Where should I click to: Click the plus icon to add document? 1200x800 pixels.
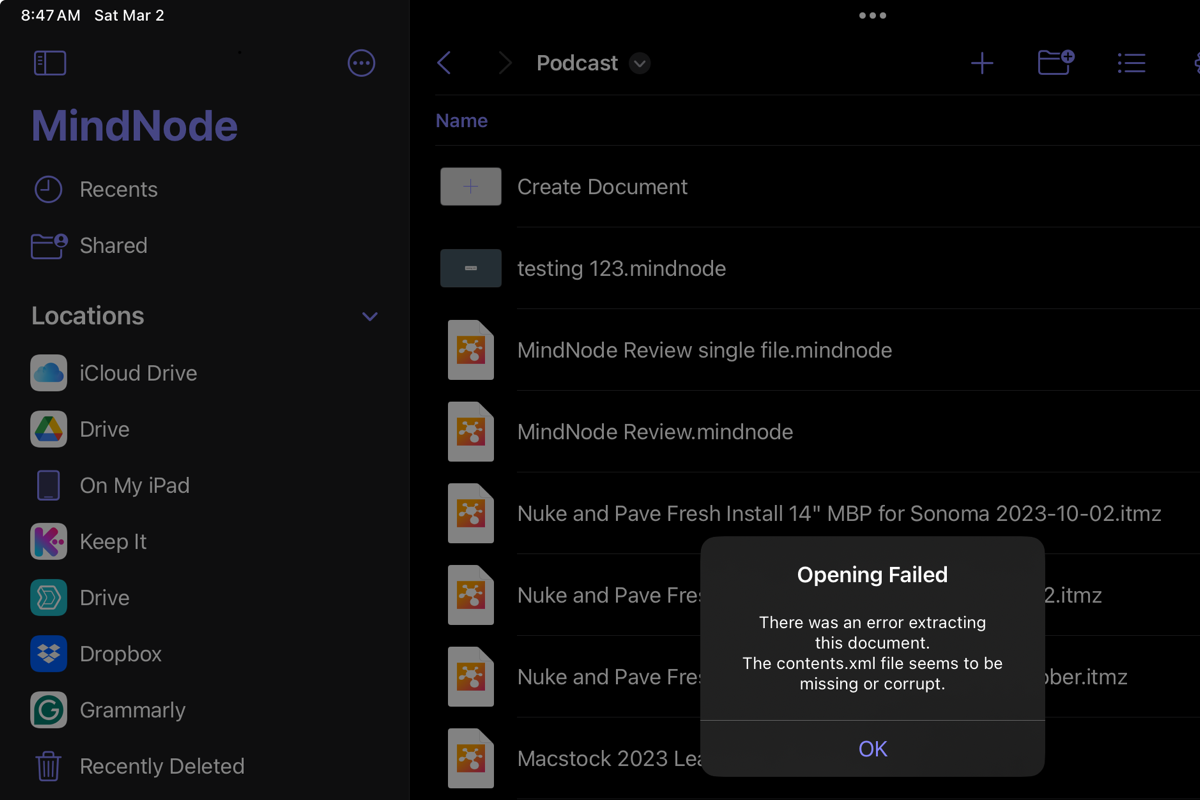pyautogui.click(x=982, y=63)
